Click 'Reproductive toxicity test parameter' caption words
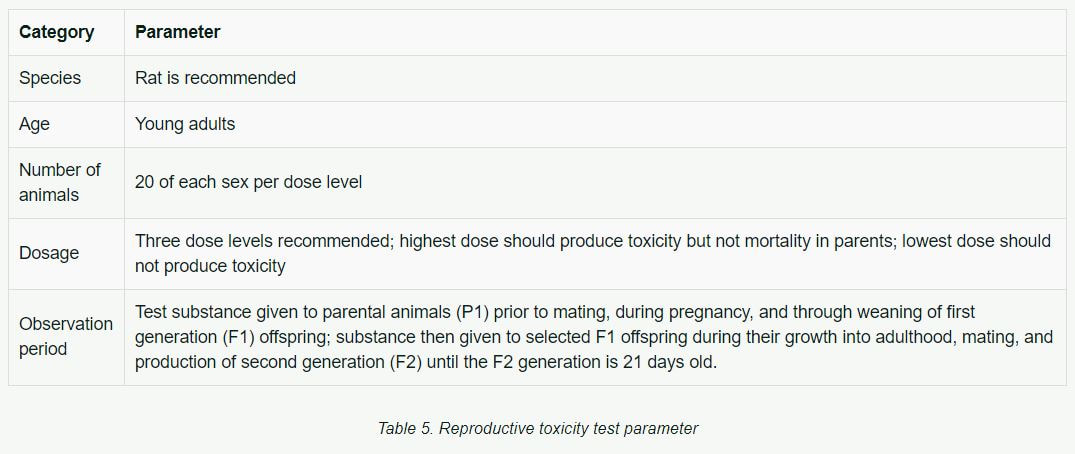Image resolution: width=1075 pixels, height=454 pixels. (568, 429)
